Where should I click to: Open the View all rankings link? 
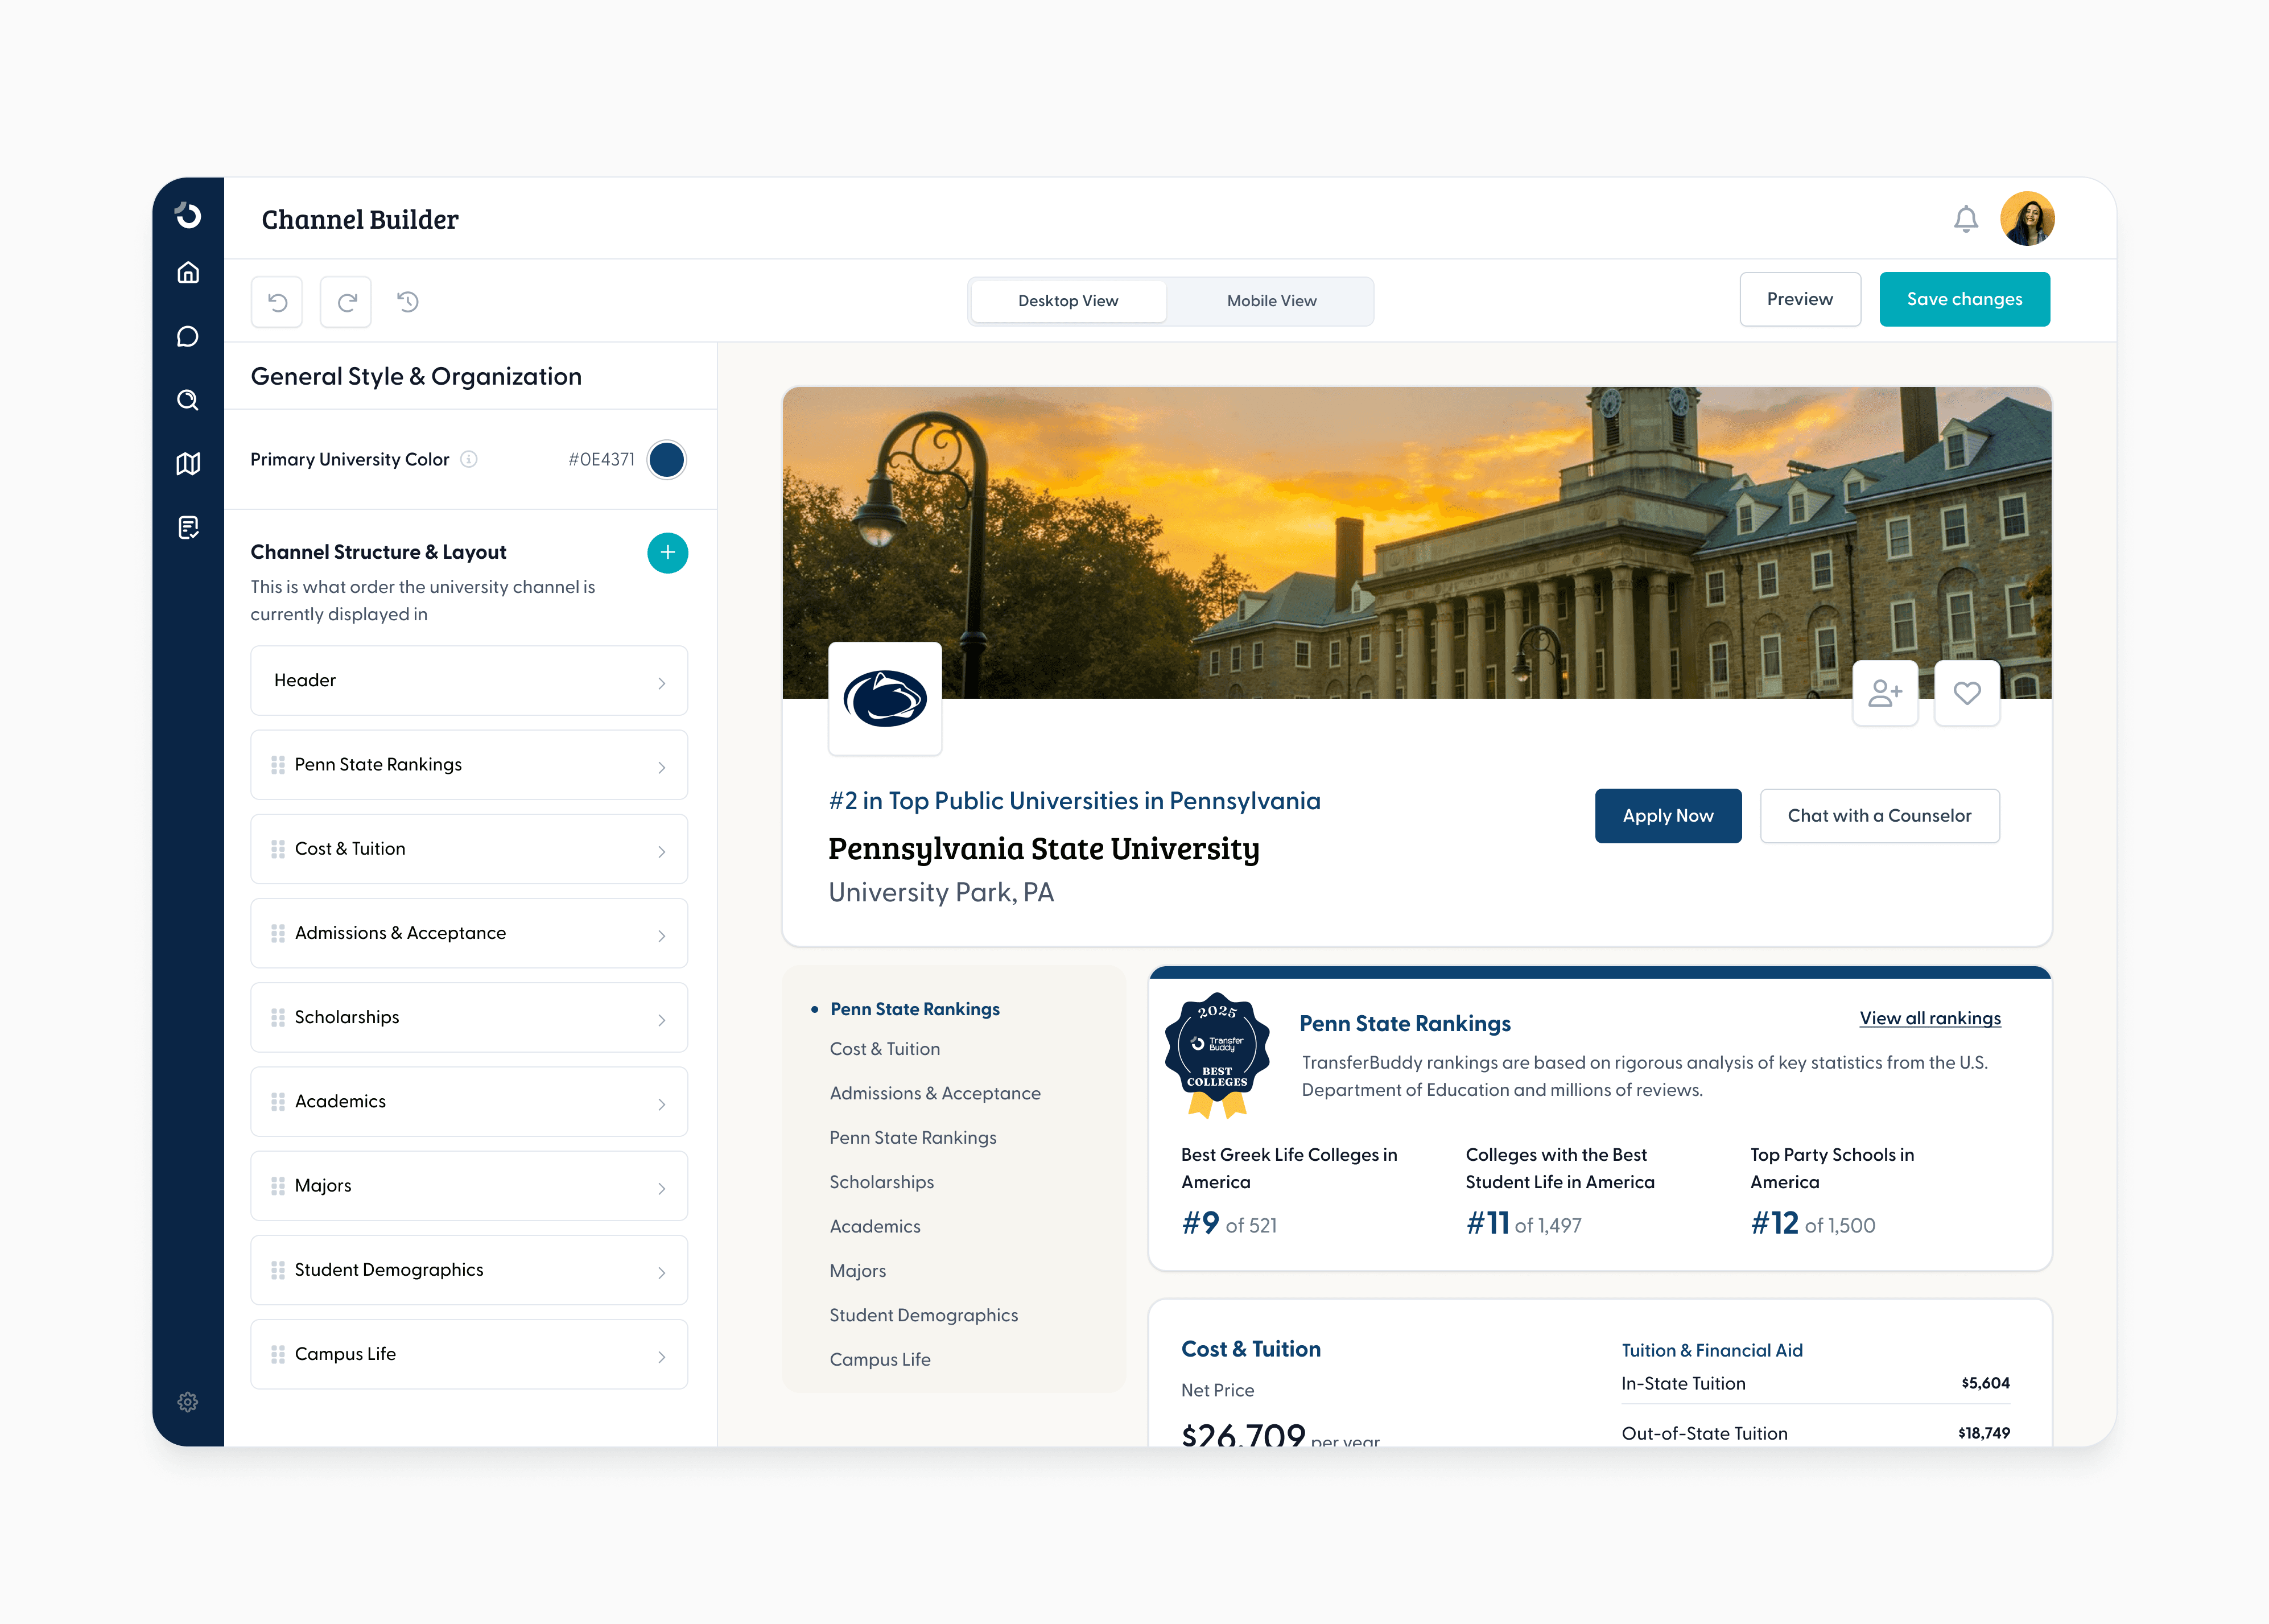1930,1018
